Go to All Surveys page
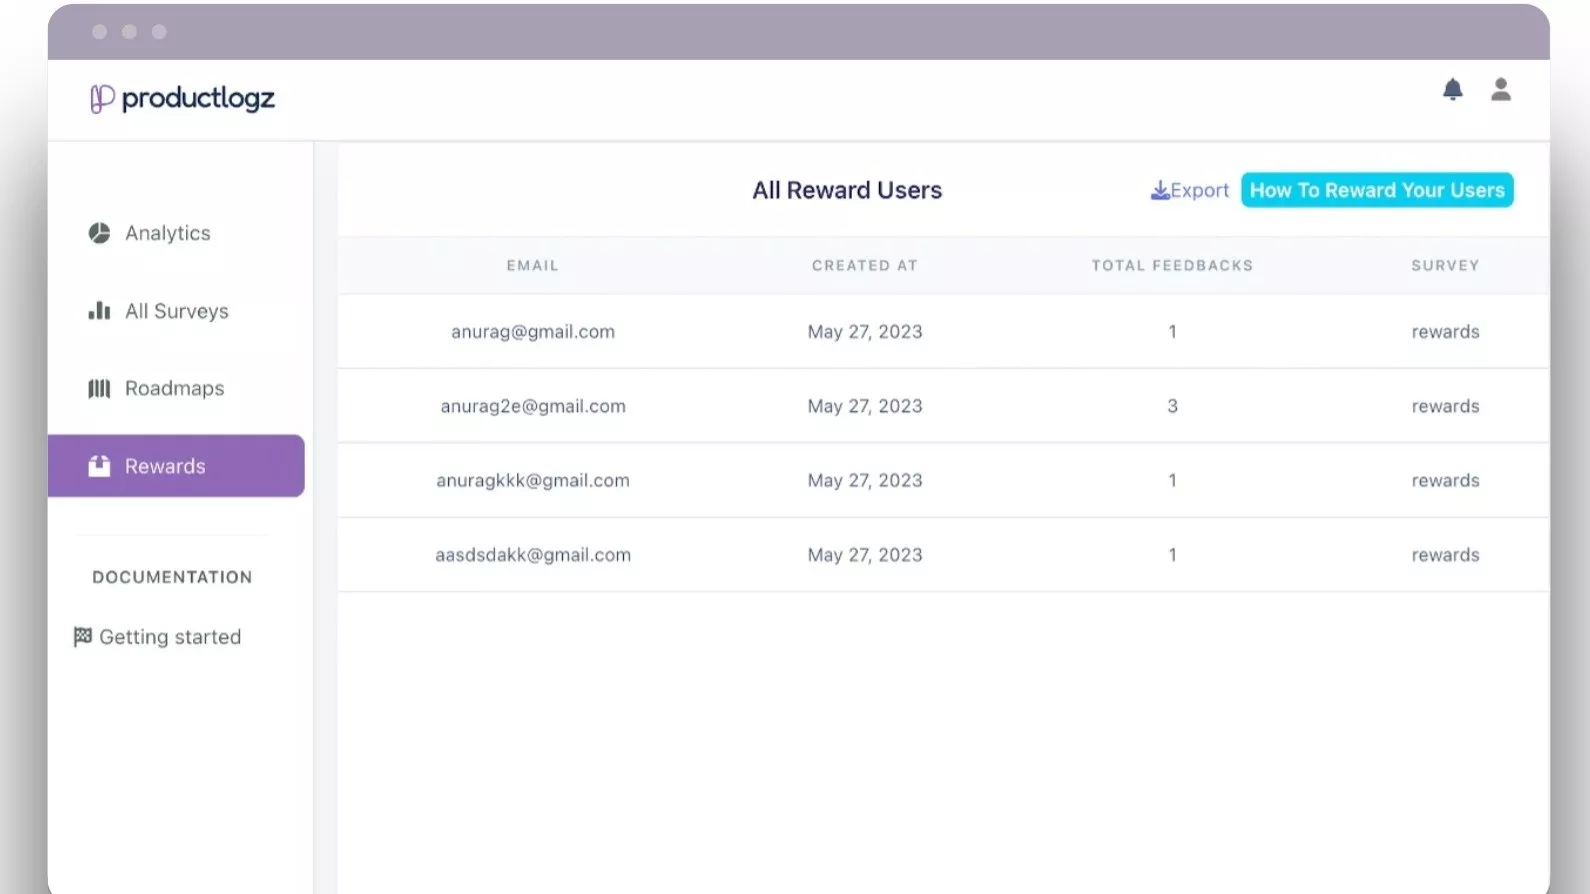1590x894 pixels. (176, 311)
